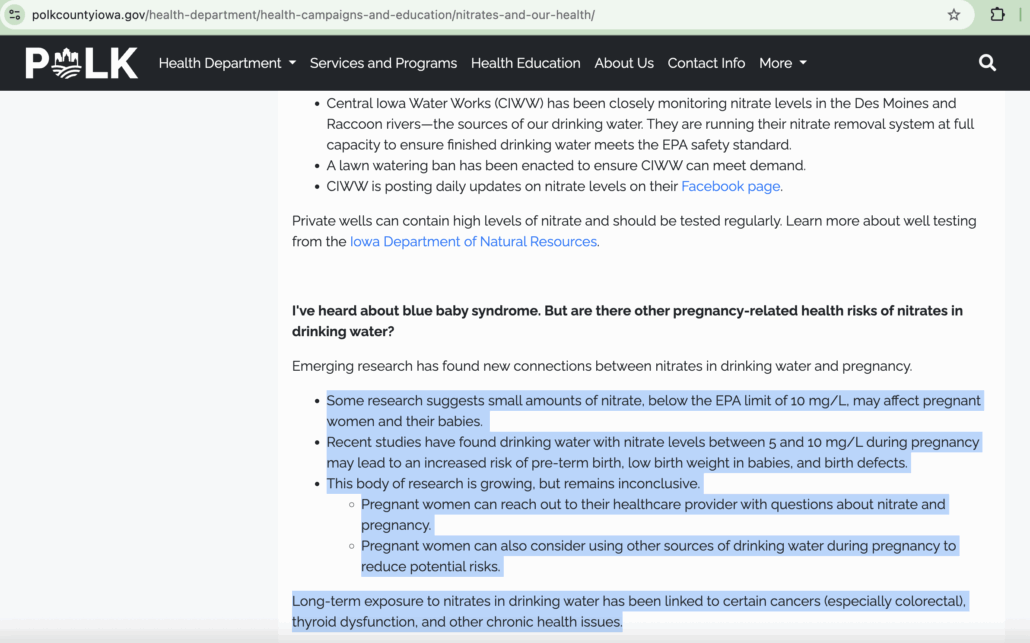Click the paragraph about long-term nitrate exposure
The height and width of the screenshot is (643, 1030).
click(629, 611)
